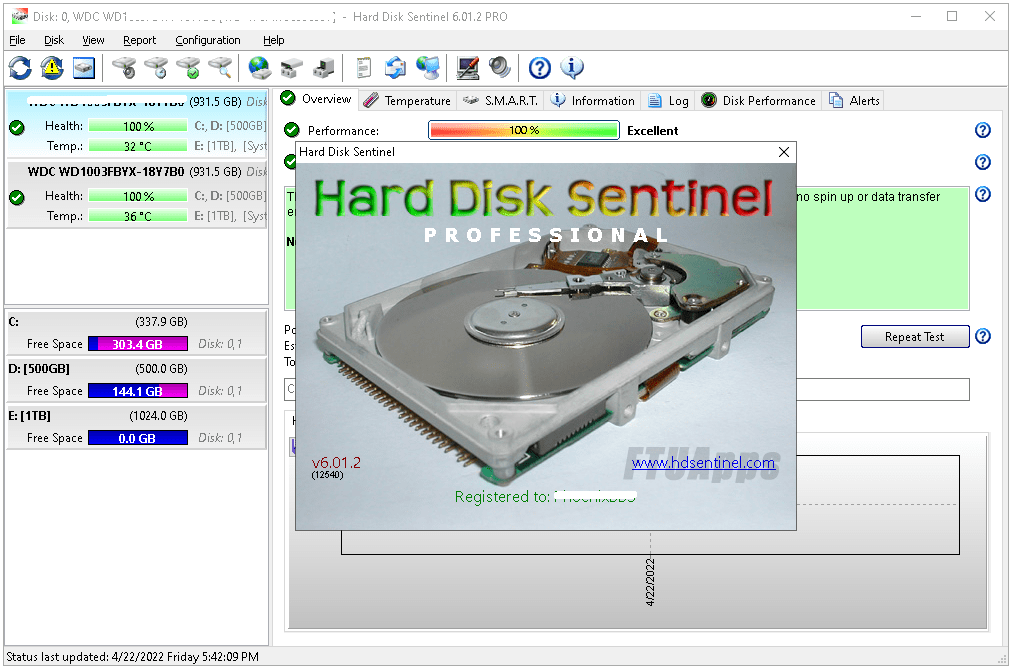Switch to the Temperature tab
The width and height of the screenshot is (1012, 668).
407,101
